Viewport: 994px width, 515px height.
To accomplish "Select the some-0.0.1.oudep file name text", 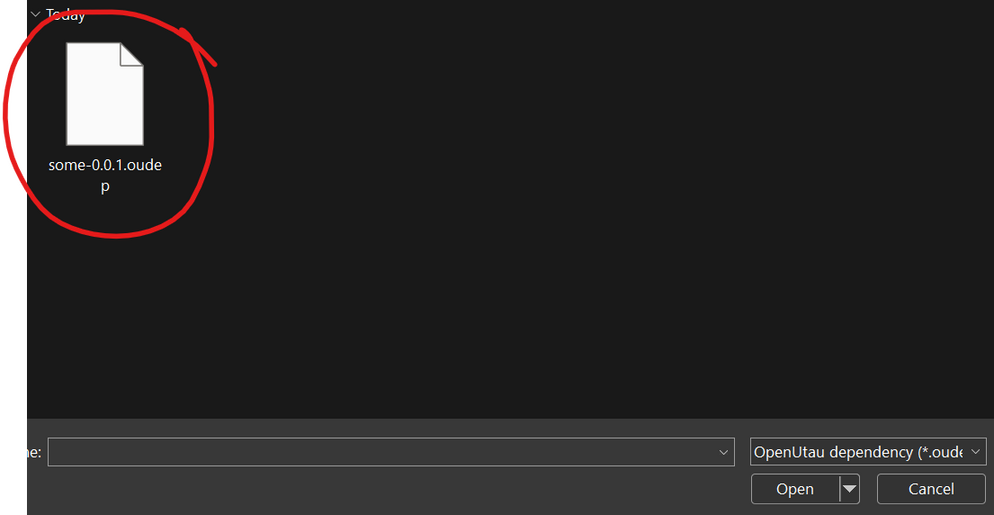I will tap(105, 176).
